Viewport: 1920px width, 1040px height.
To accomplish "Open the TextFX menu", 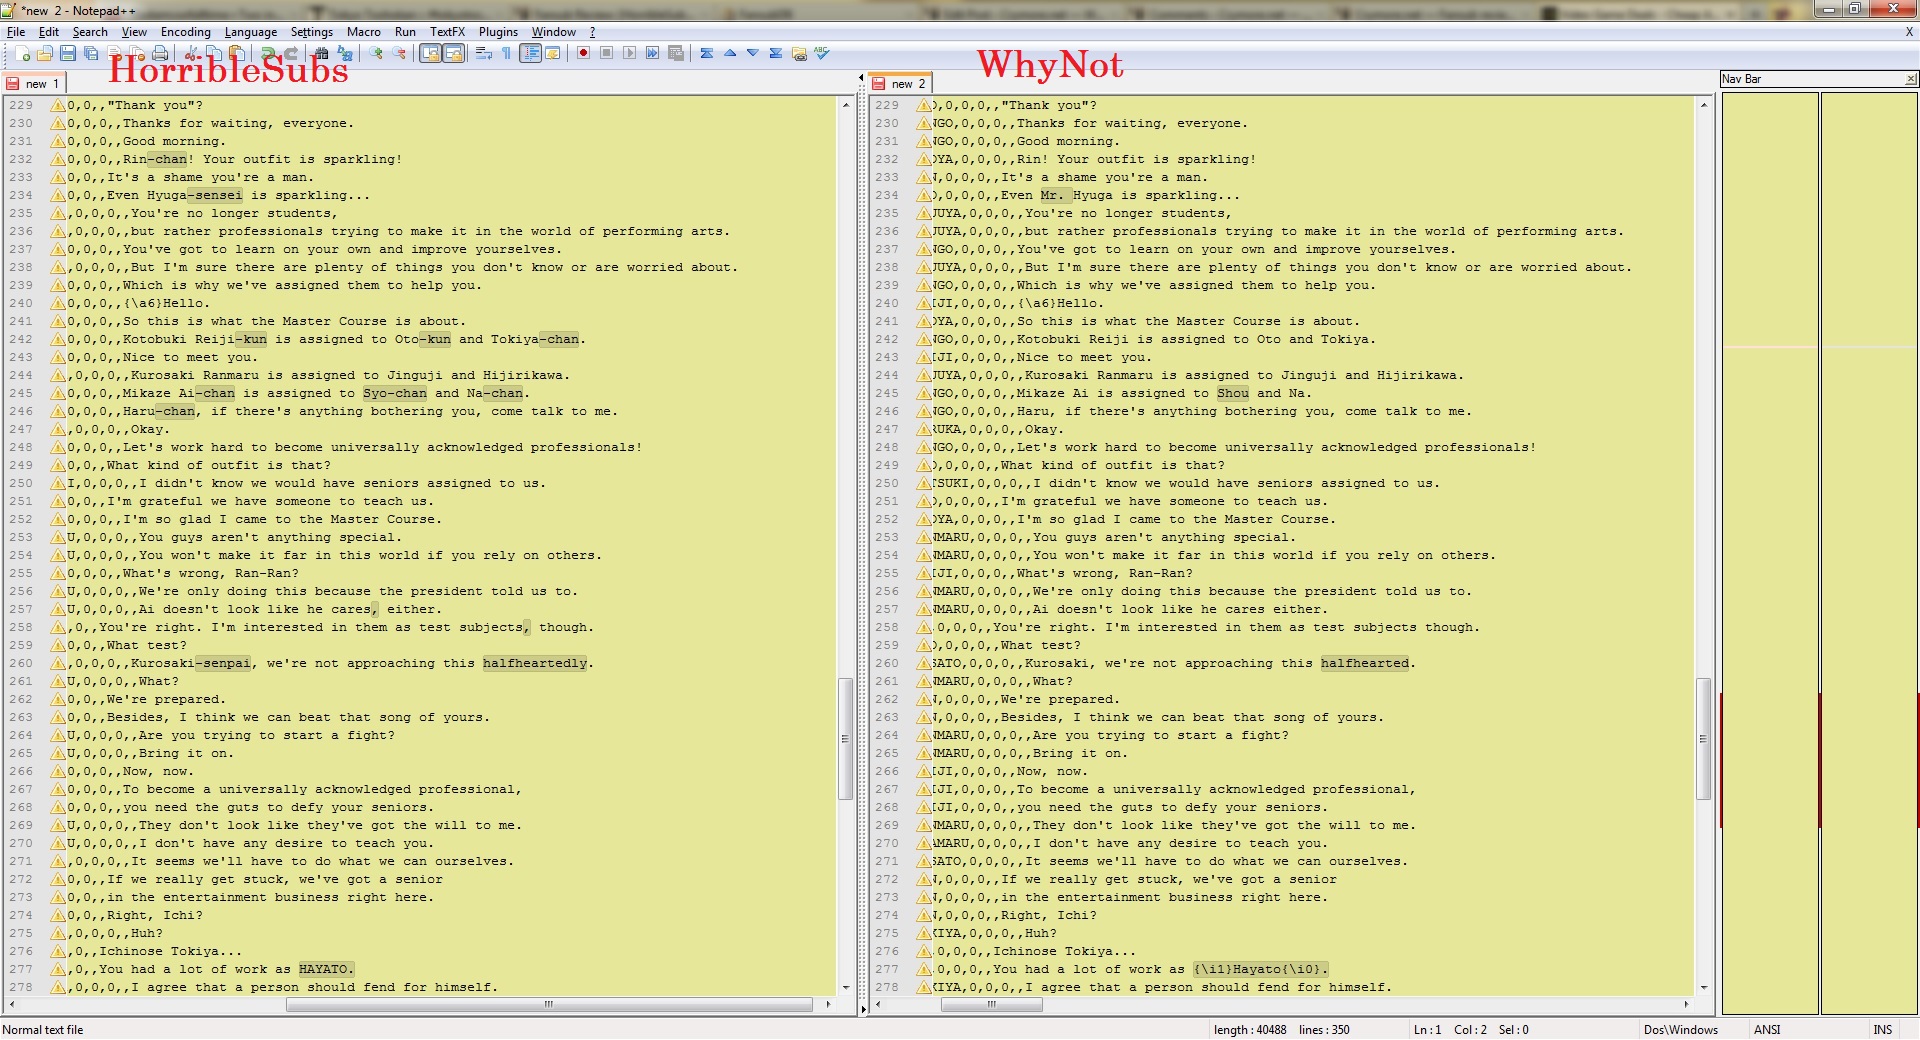I will [x=448, y=32].
